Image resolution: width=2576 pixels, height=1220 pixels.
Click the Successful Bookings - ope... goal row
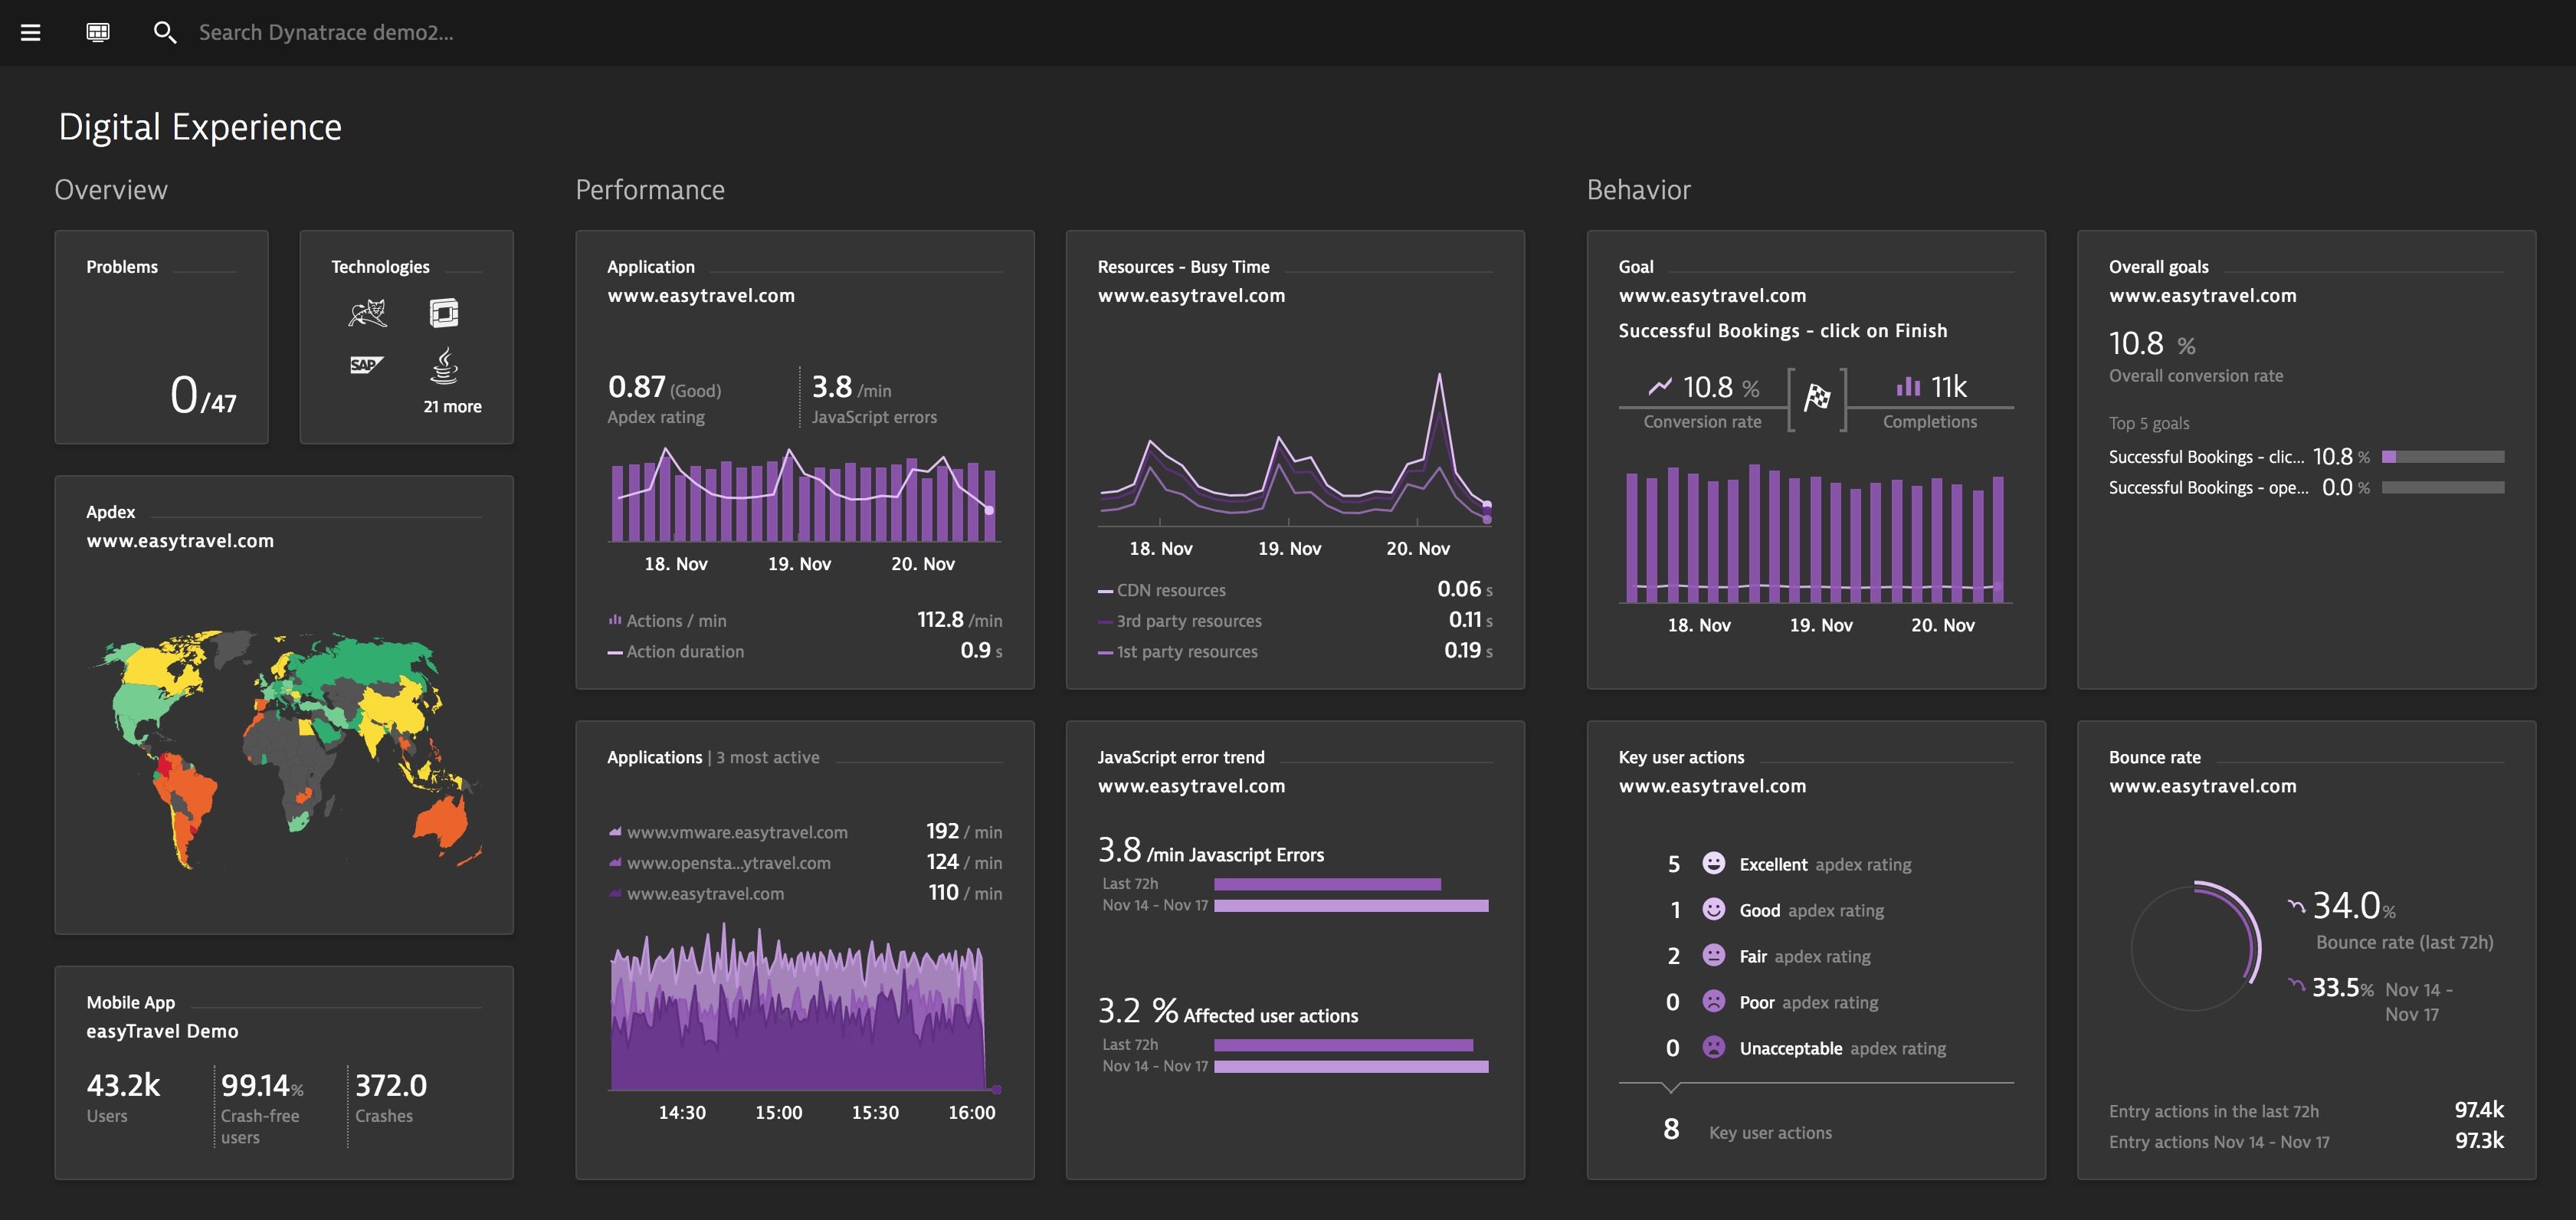(2306, 488)
